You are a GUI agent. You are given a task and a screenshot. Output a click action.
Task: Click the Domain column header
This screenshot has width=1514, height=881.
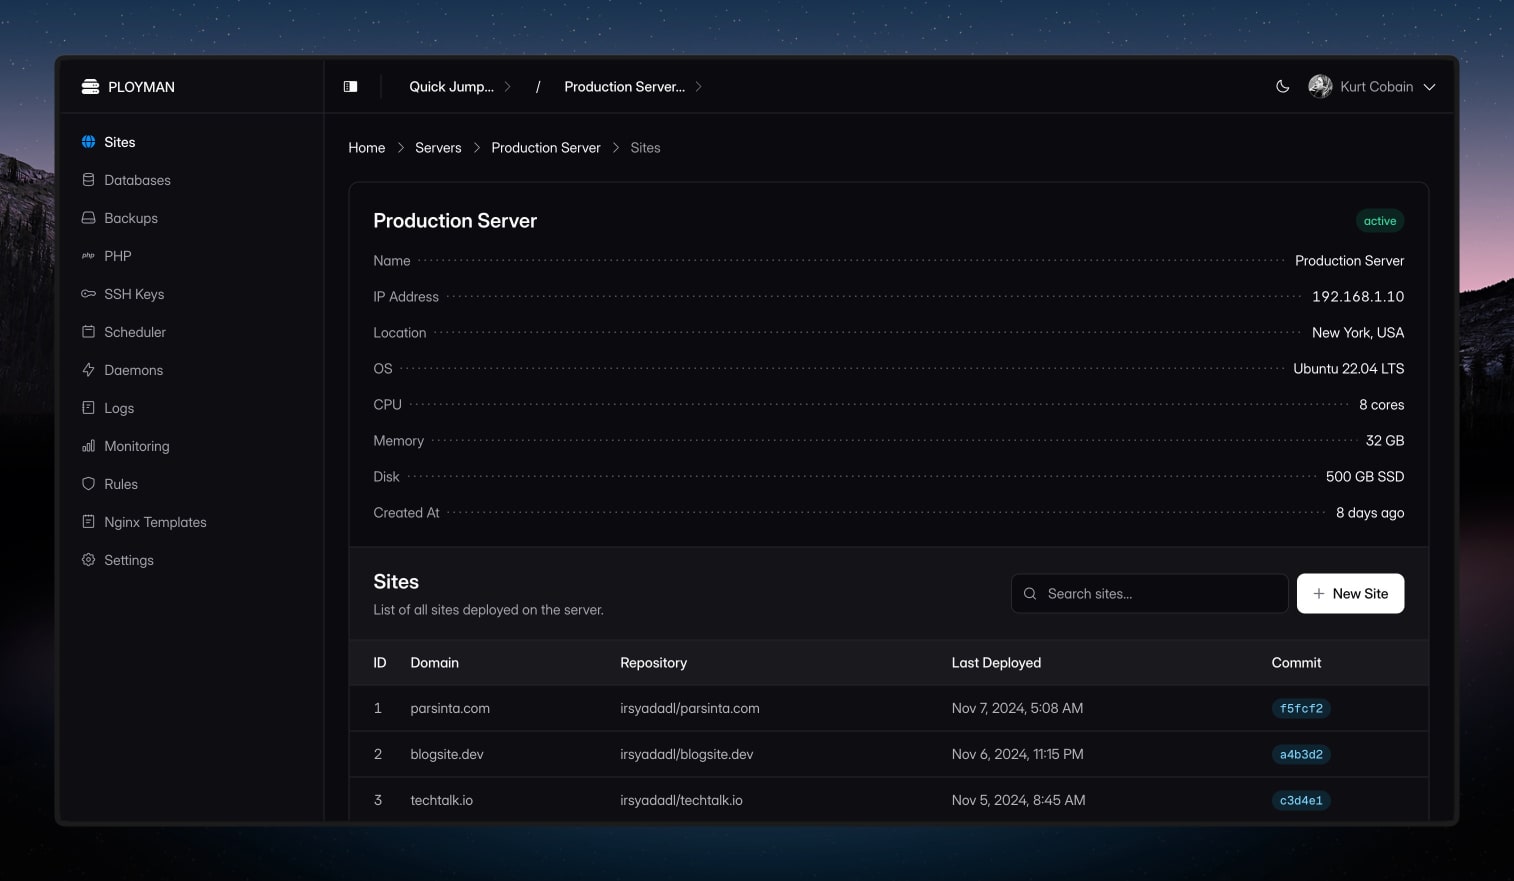click(x=435, y=663)
